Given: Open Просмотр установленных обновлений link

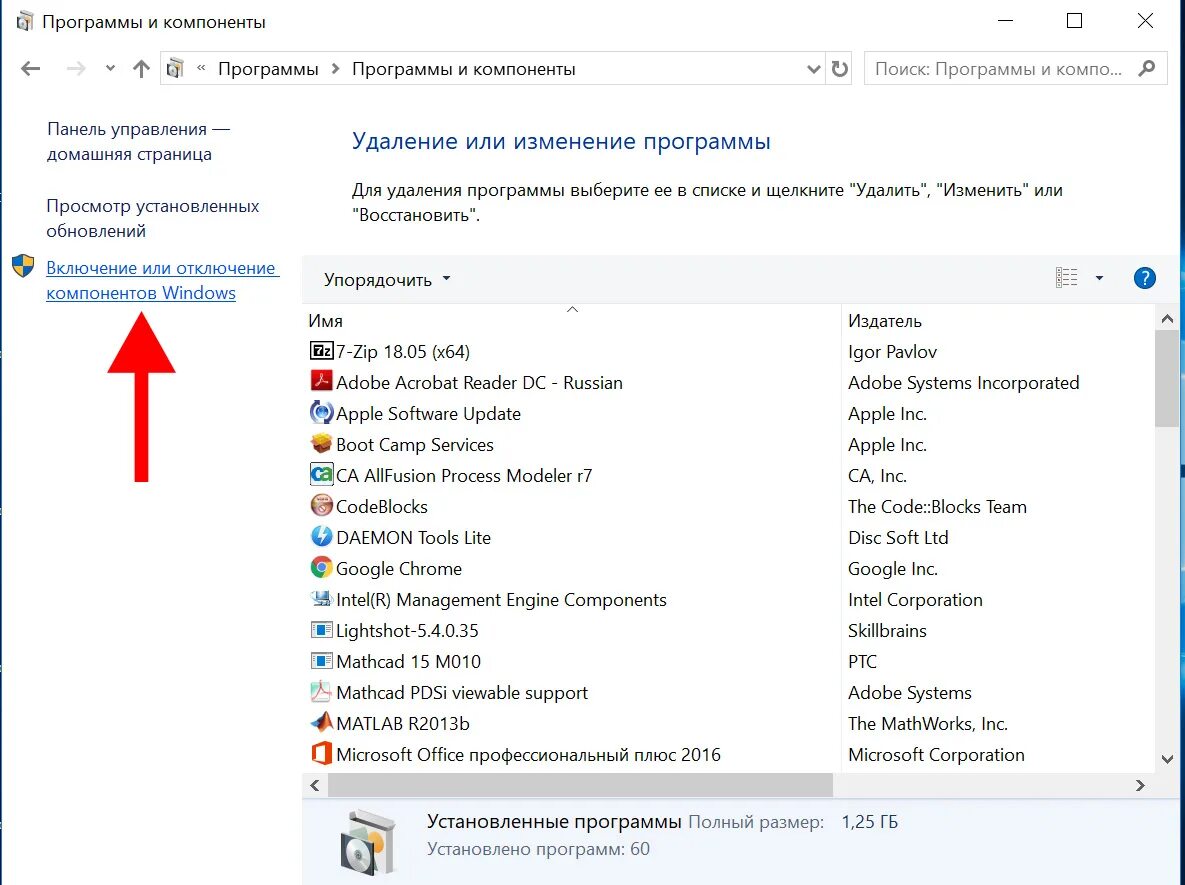Looking at the screenshot, I should (x=153, y=218).
